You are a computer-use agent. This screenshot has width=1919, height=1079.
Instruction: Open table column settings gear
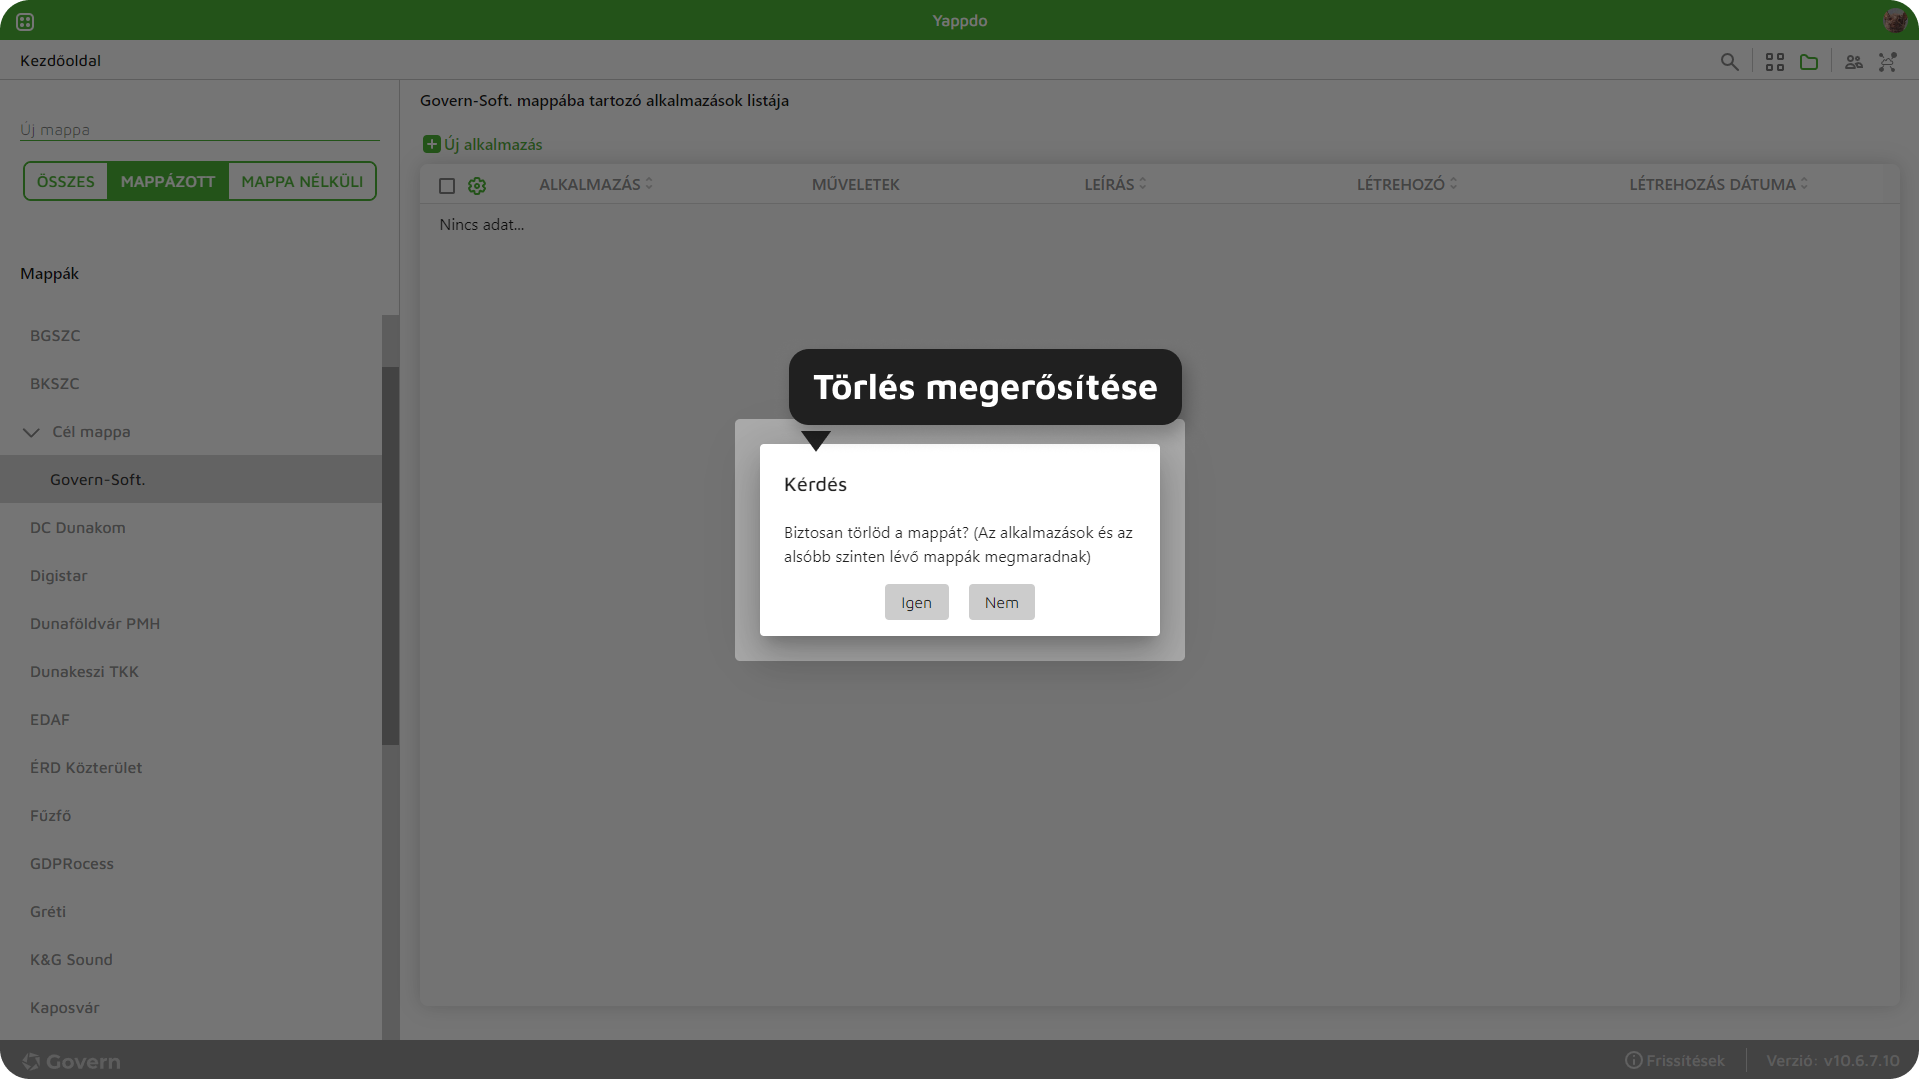tap(477, 186)
